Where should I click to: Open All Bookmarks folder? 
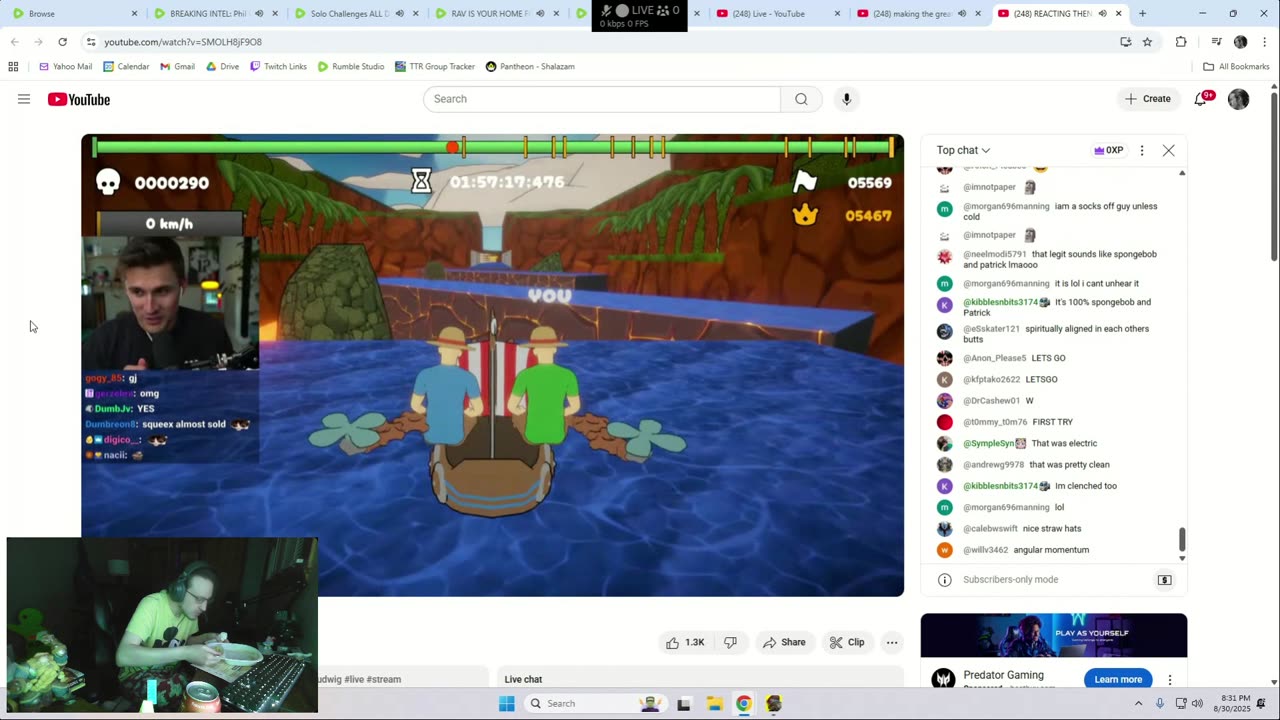pos(1236,67)
